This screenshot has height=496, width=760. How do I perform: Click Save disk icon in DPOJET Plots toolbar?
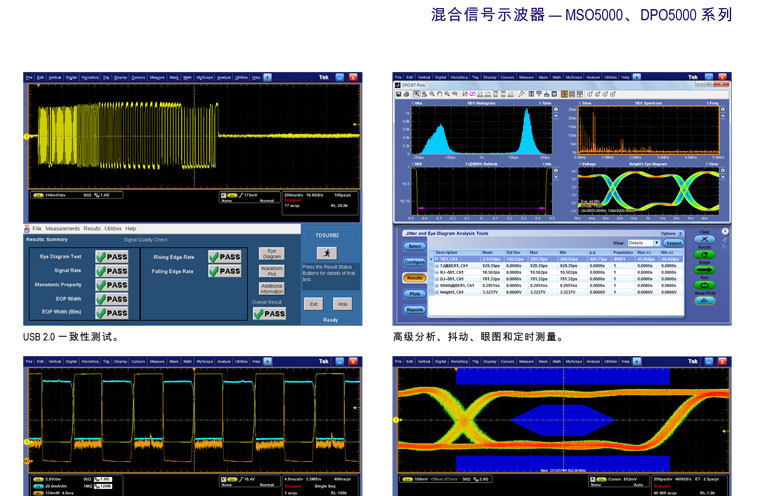(x=399, y=94)
